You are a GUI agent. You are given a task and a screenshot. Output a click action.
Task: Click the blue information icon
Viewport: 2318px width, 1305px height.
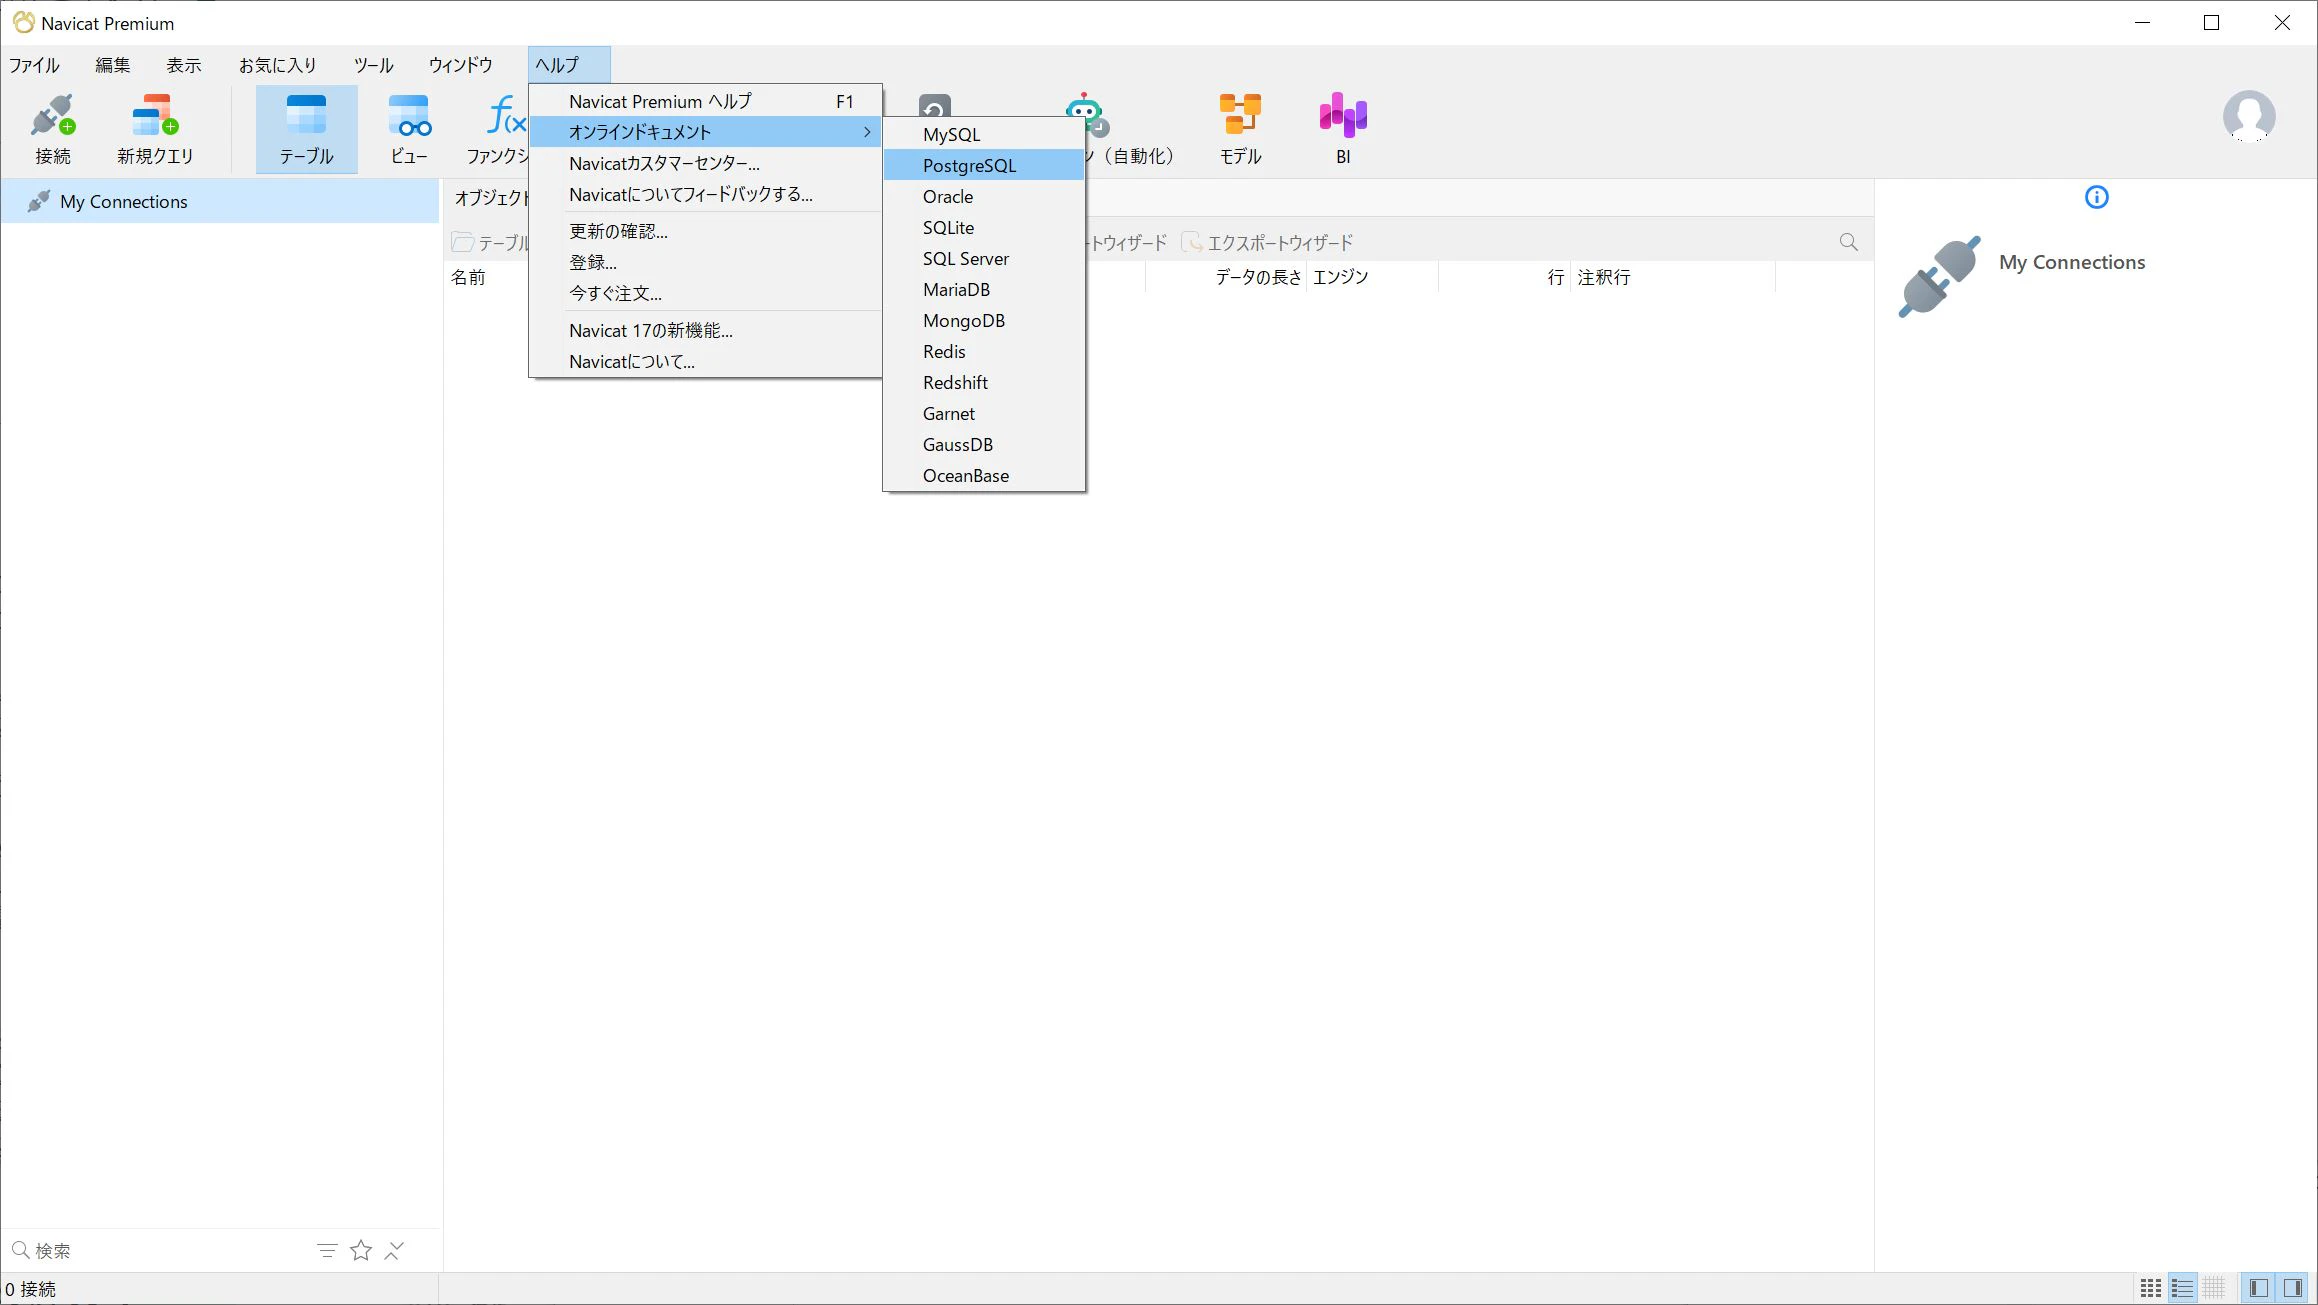[2096, 197]
